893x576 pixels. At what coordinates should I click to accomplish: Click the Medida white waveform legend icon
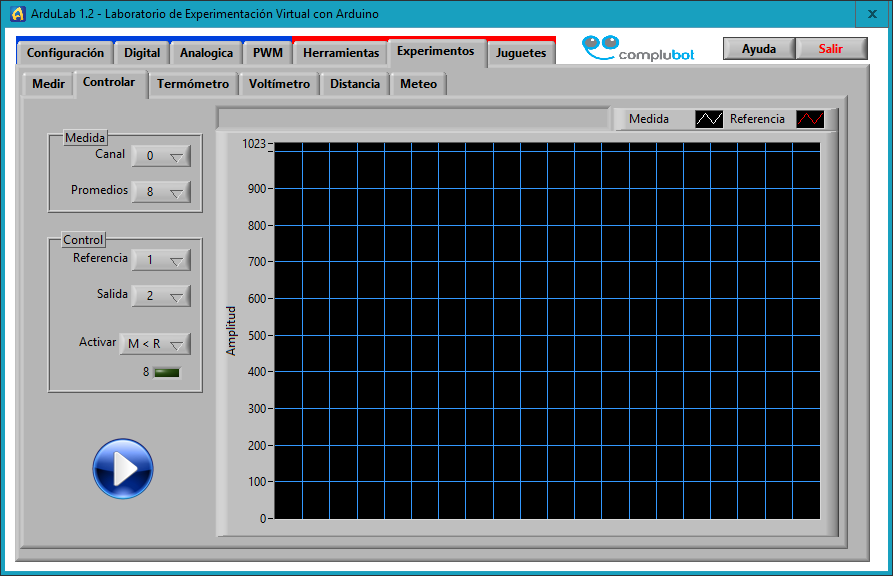click(708, 119)
